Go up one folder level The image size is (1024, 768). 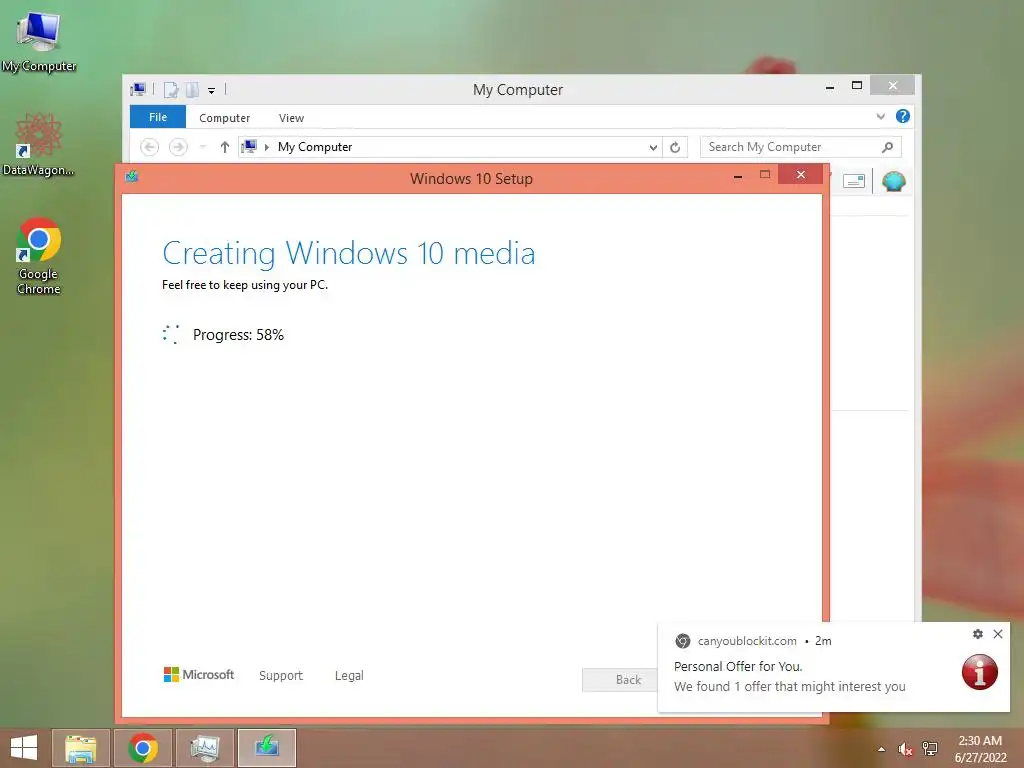pos(225,147)
